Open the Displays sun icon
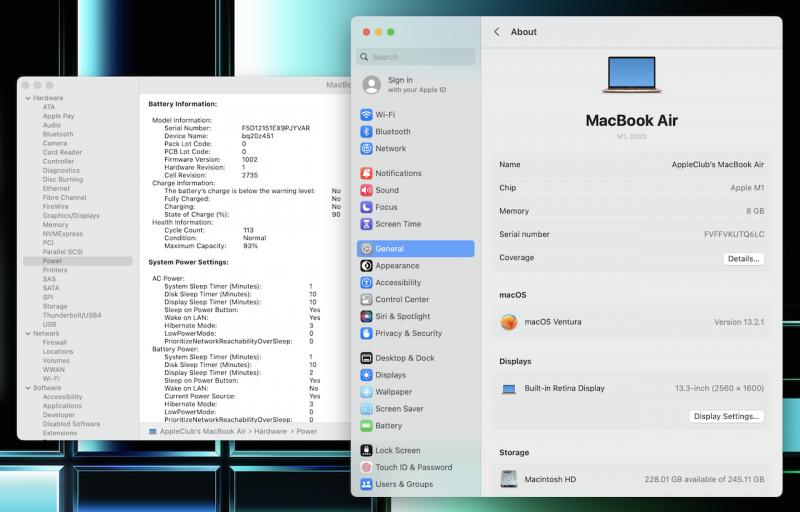Viewport: 800px width, 512px height. [366, 375]
